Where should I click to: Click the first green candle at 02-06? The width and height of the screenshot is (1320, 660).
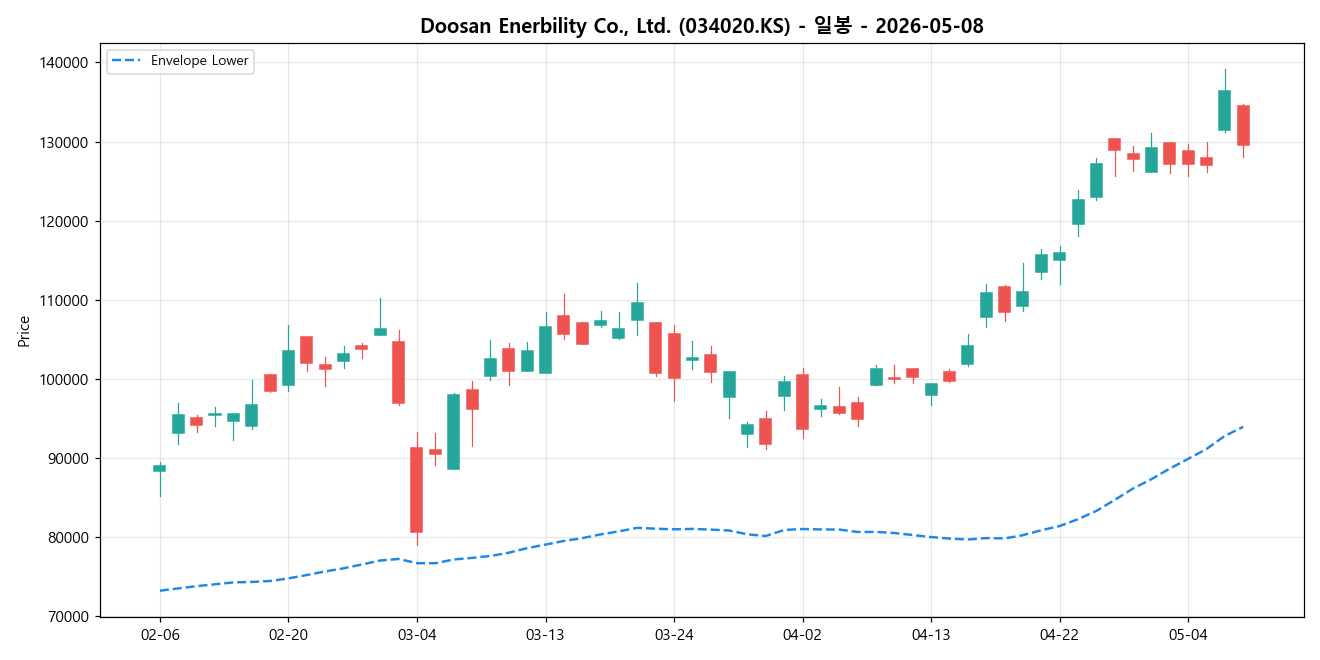pos(160,468)
